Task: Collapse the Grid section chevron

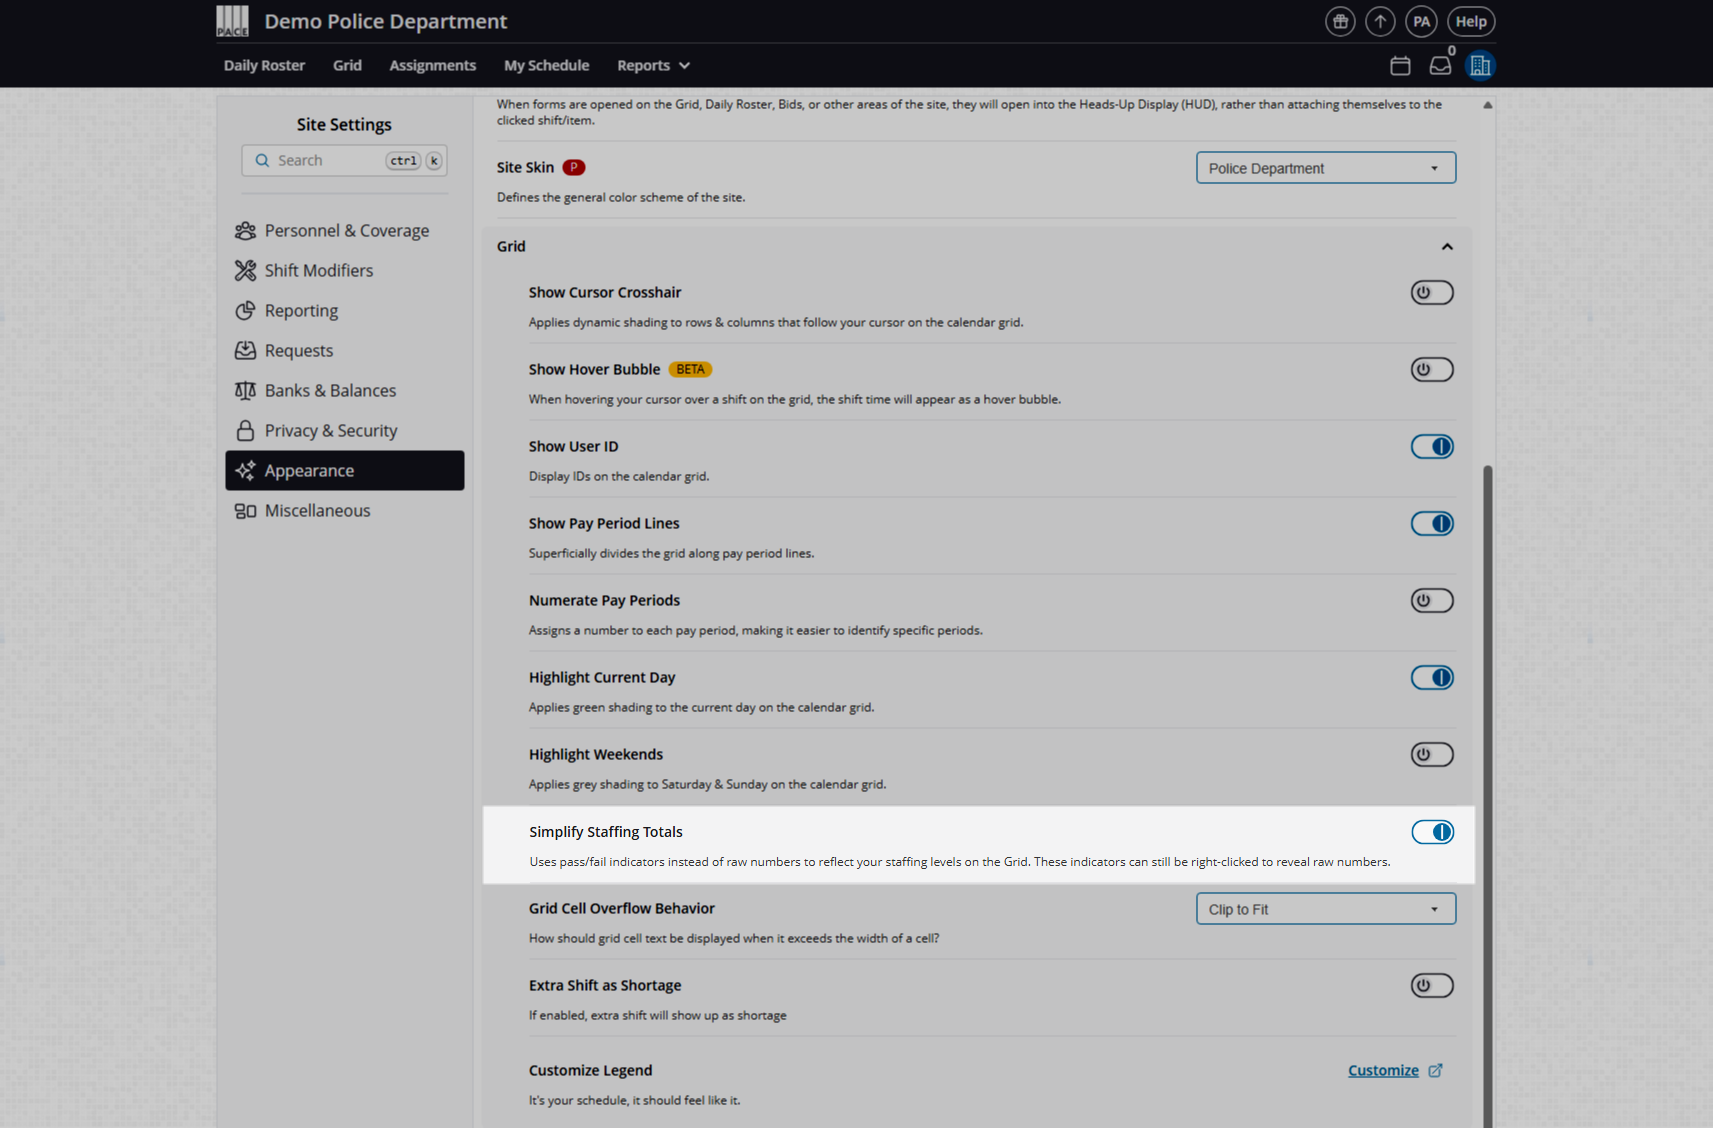Action: point(1447,247)
